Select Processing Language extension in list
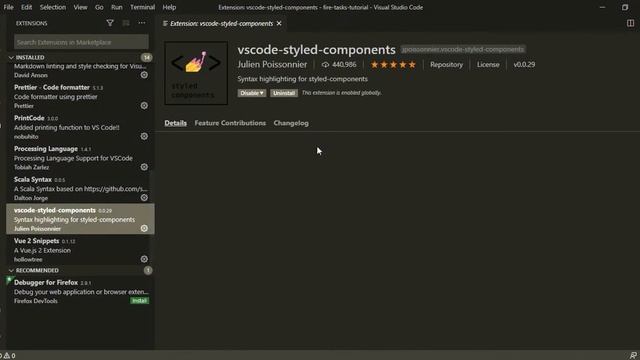The image size is (640, 360). [80, 158]
